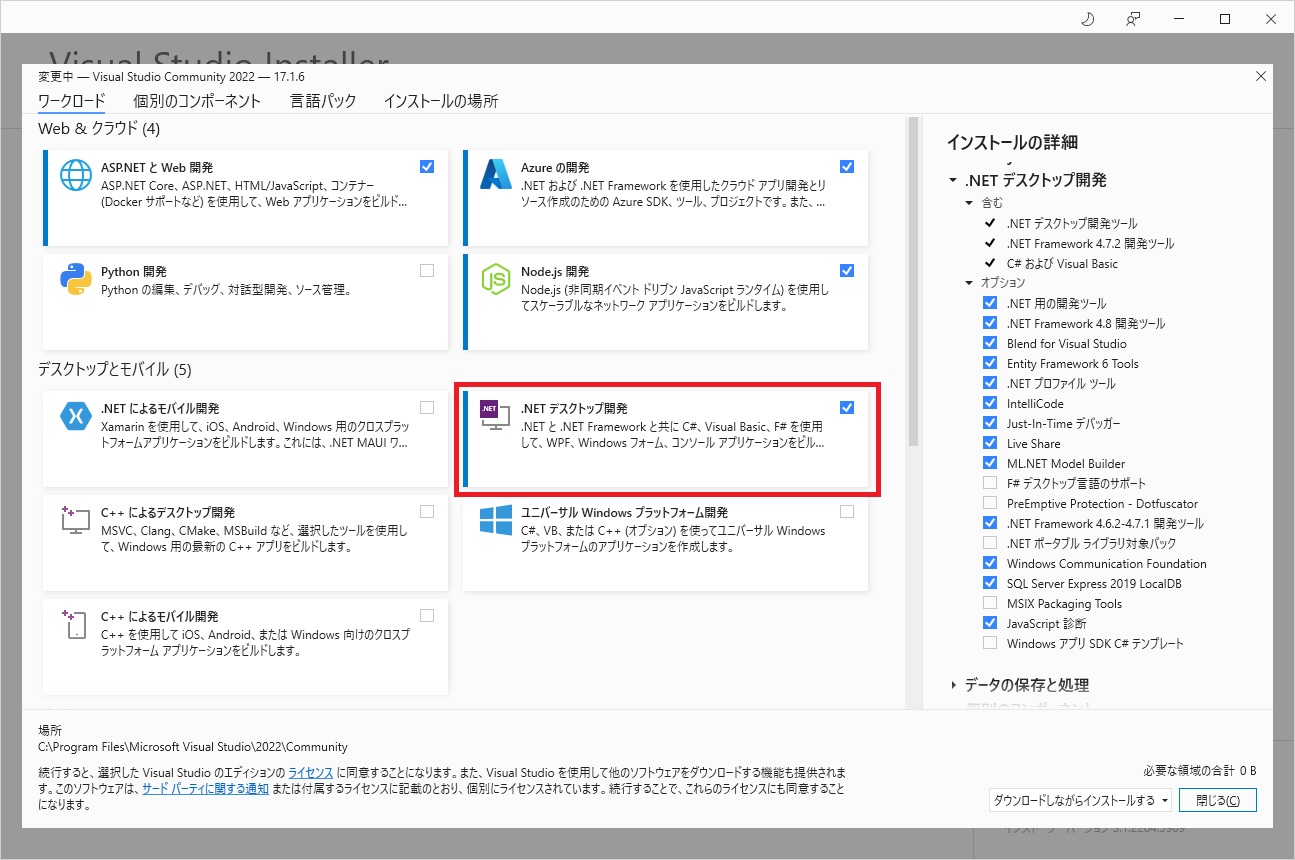Image resolution: width=1295 pixels, height=860 pixels.
Task: Check ユニバーサル Windows プラットフォーム開発 checkbox
Action: (x=847, y=511)
